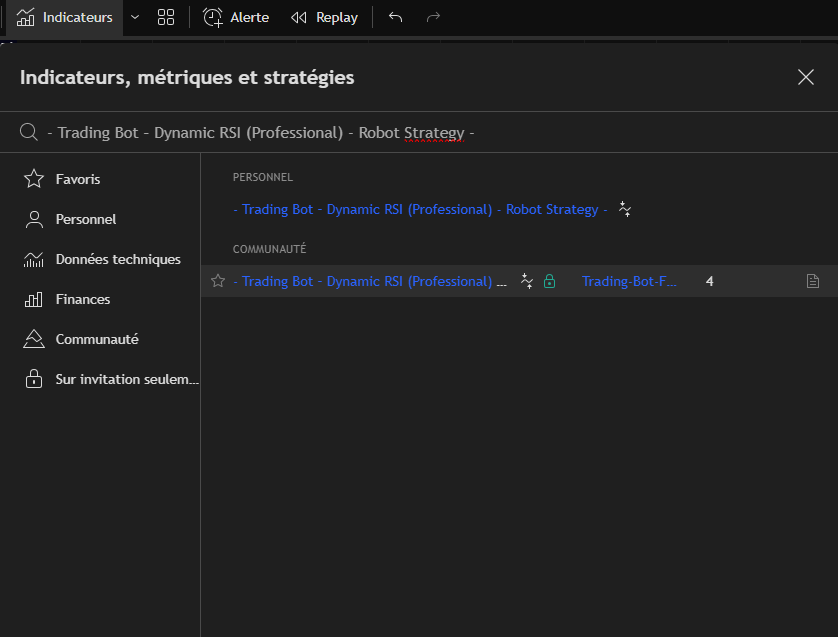Click the magnifying glass search icon
The width and height of the screenshot is (838, 637).
[29, 132]
